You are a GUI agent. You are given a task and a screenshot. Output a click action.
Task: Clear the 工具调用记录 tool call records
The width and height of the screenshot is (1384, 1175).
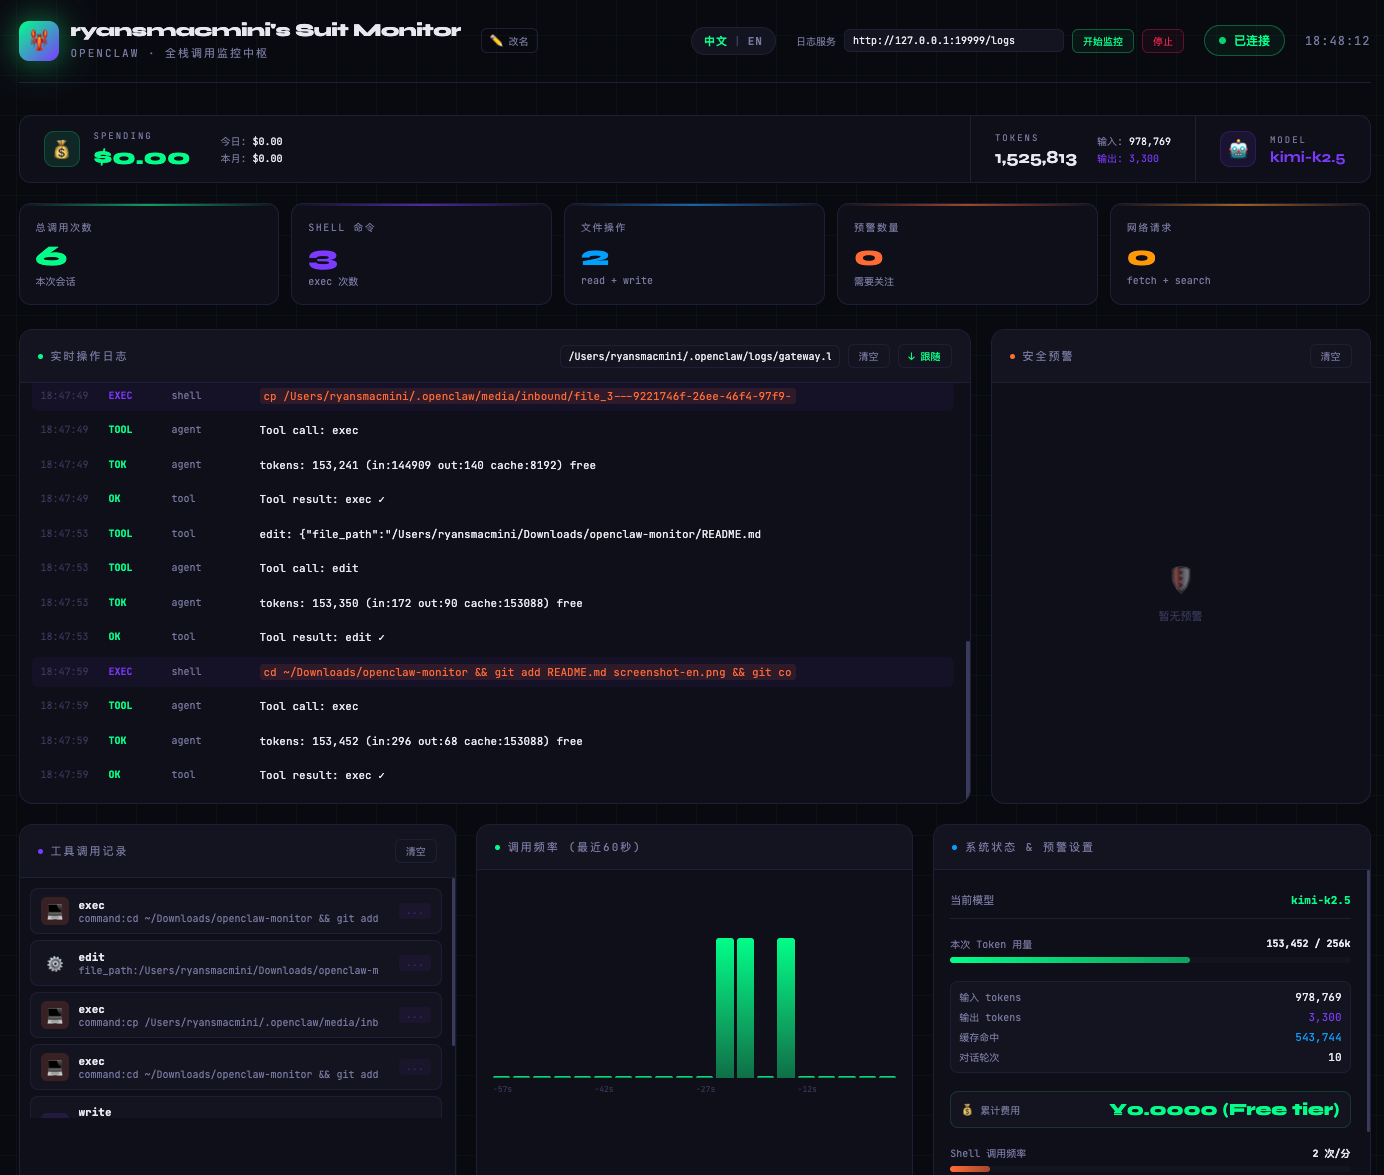coord(415,852)
